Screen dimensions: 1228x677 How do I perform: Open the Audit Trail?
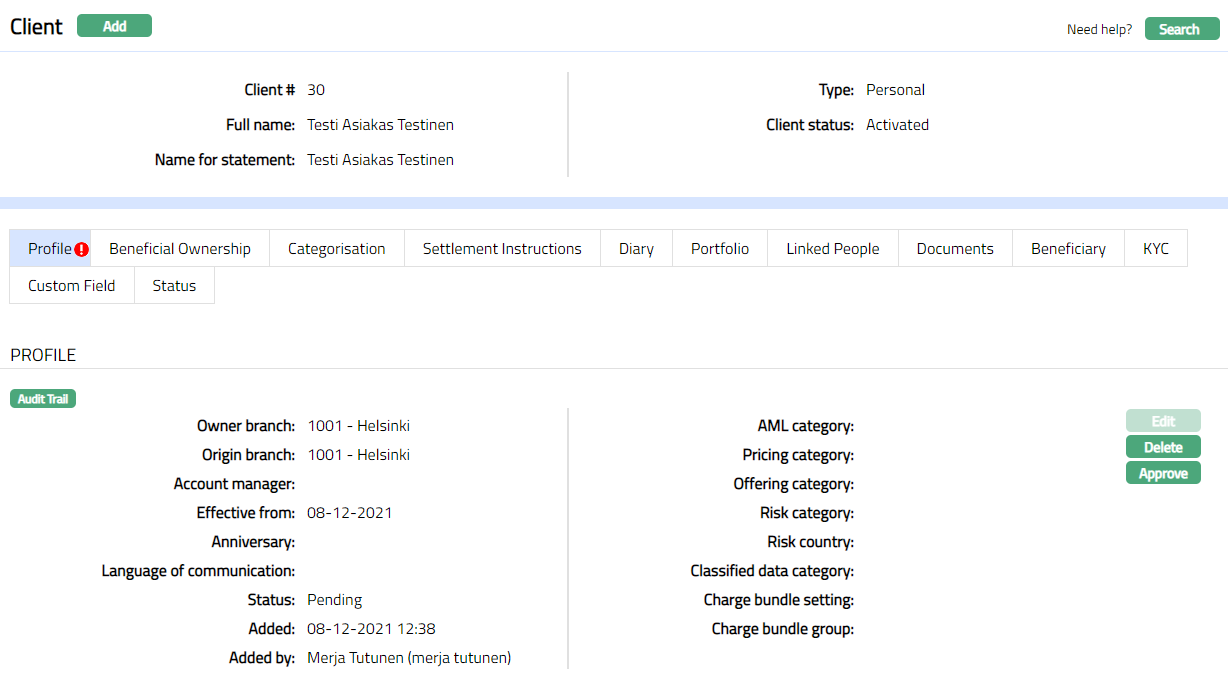(x=43, y=399)
